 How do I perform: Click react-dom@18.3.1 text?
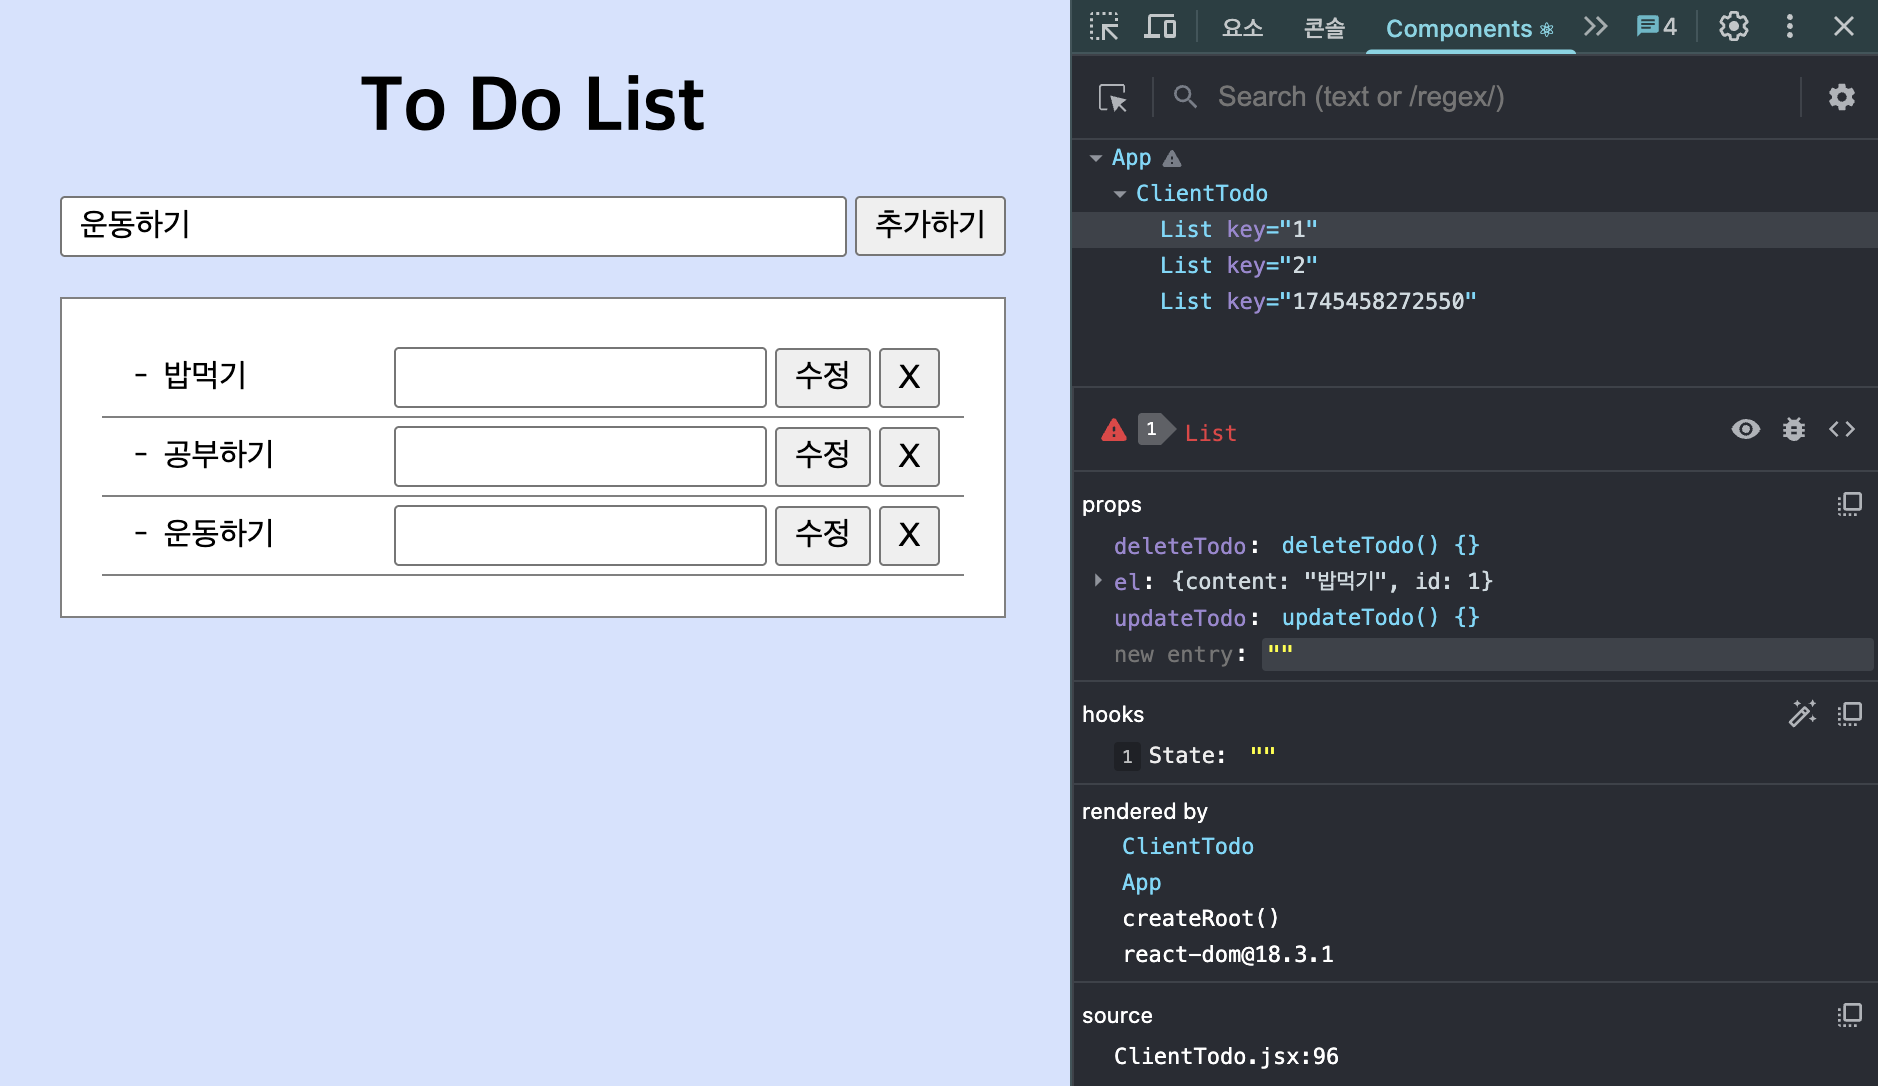pyautogui.click(x=1227, y=954)
